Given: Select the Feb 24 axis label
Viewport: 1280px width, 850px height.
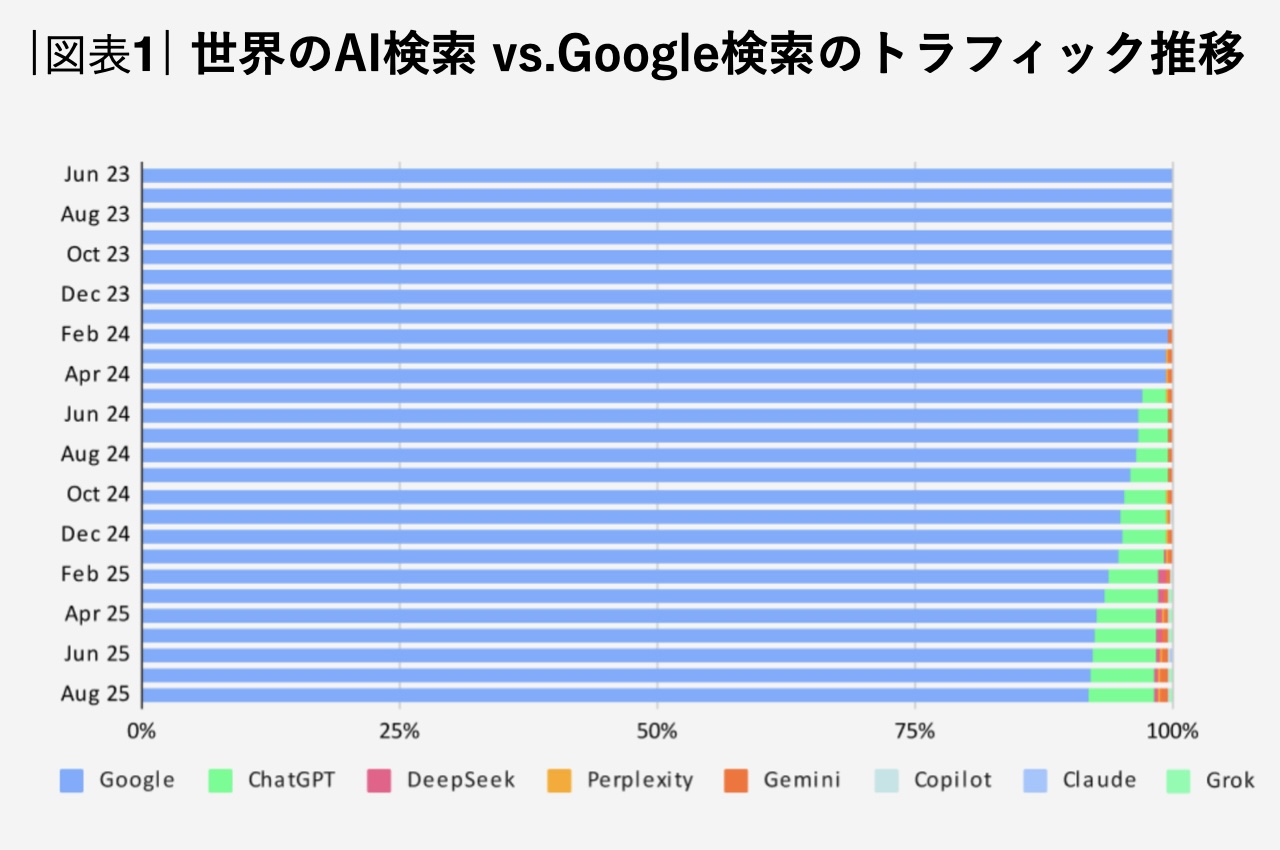Looking at the screenshot, I should pyautogui.click(x=96, y=334).
